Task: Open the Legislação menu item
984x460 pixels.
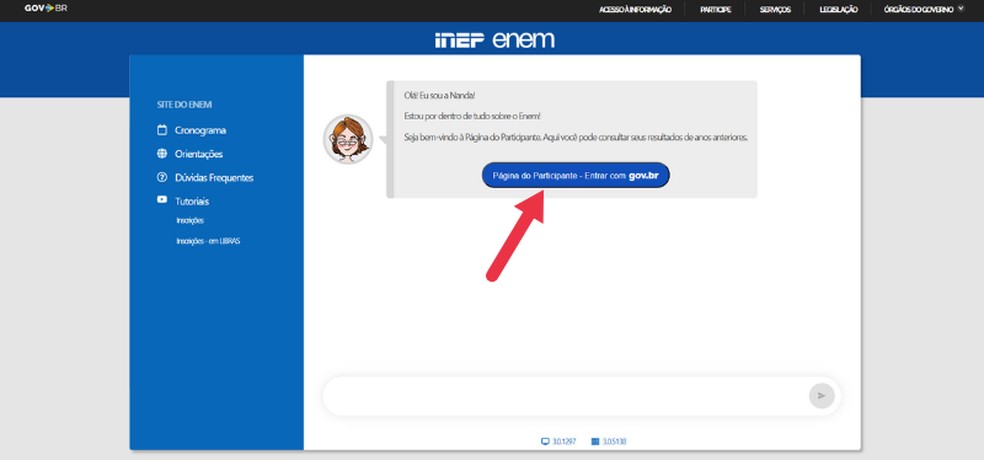Action: pyautogui.click(x=838, y=9)
